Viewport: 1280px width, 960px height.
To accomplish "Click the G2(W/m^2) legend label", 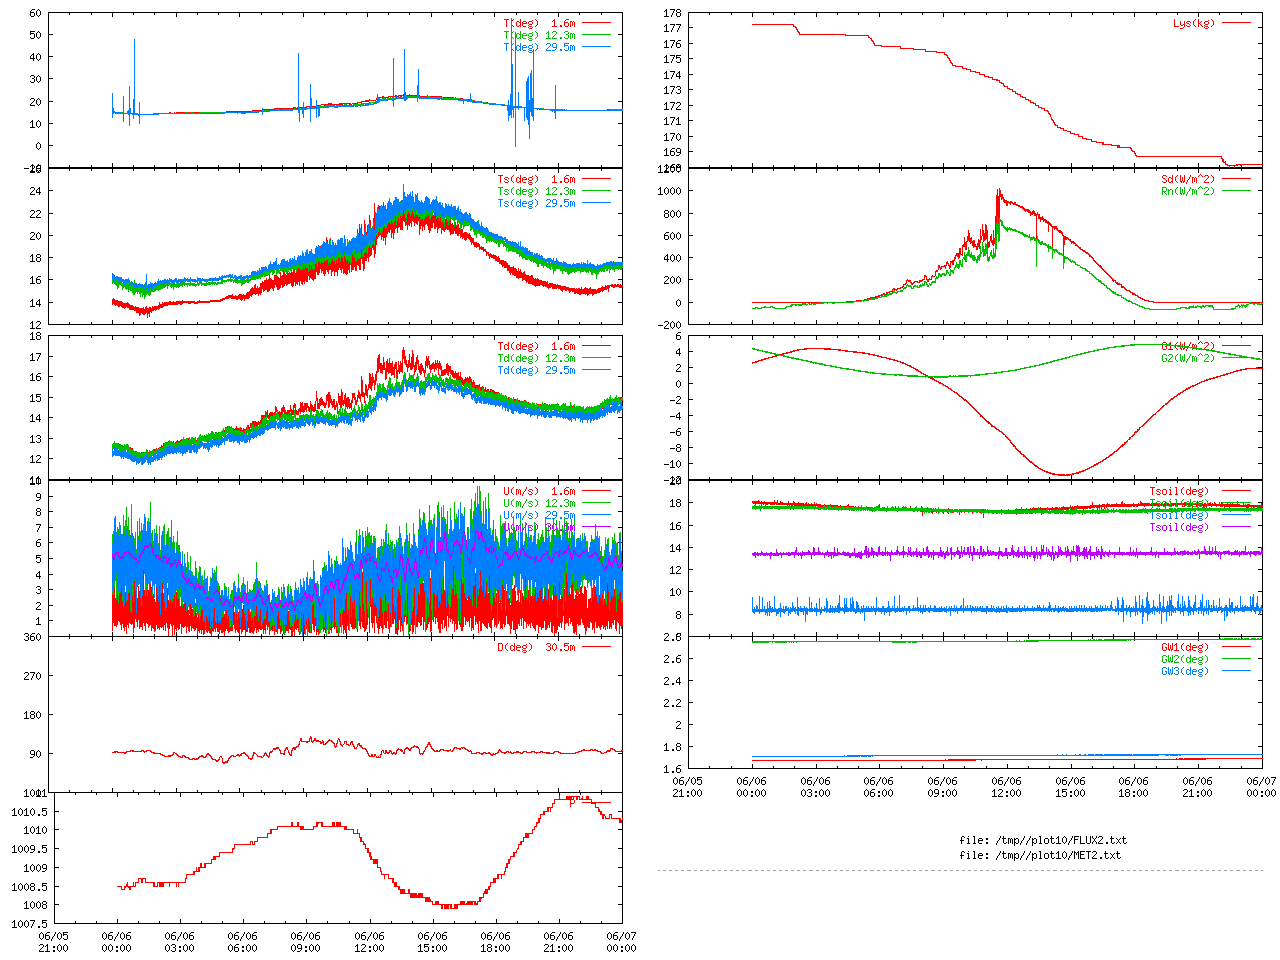I will click(1188, 358).
